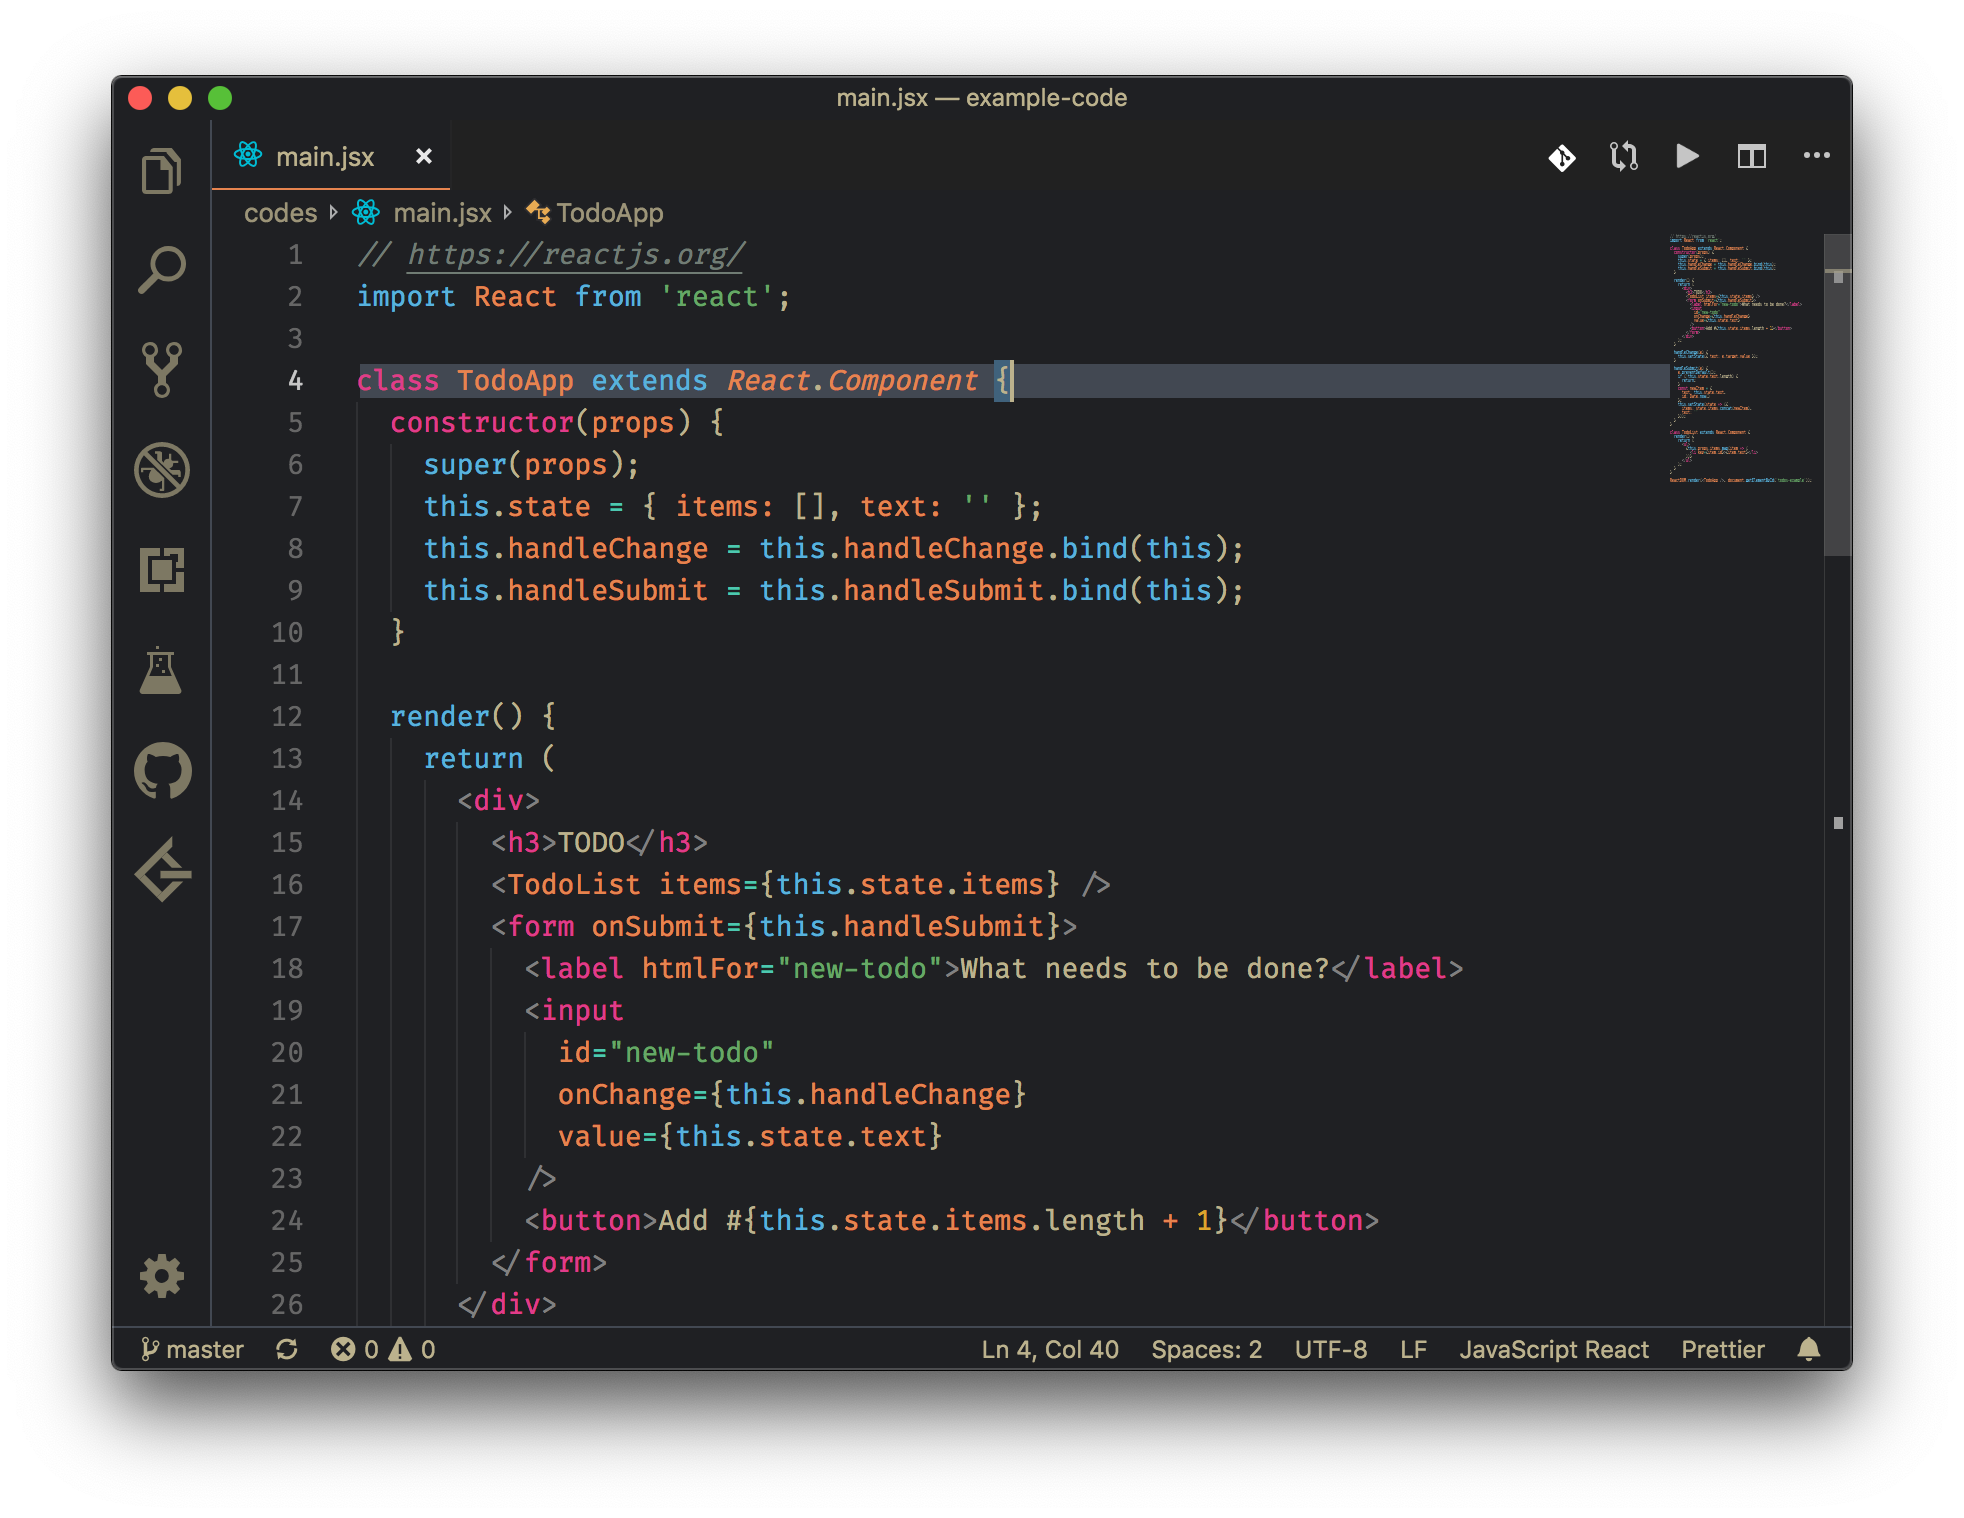Open the git compare changes icon
This screenshot has height=1518, width=1964.
coord(1623,157)
